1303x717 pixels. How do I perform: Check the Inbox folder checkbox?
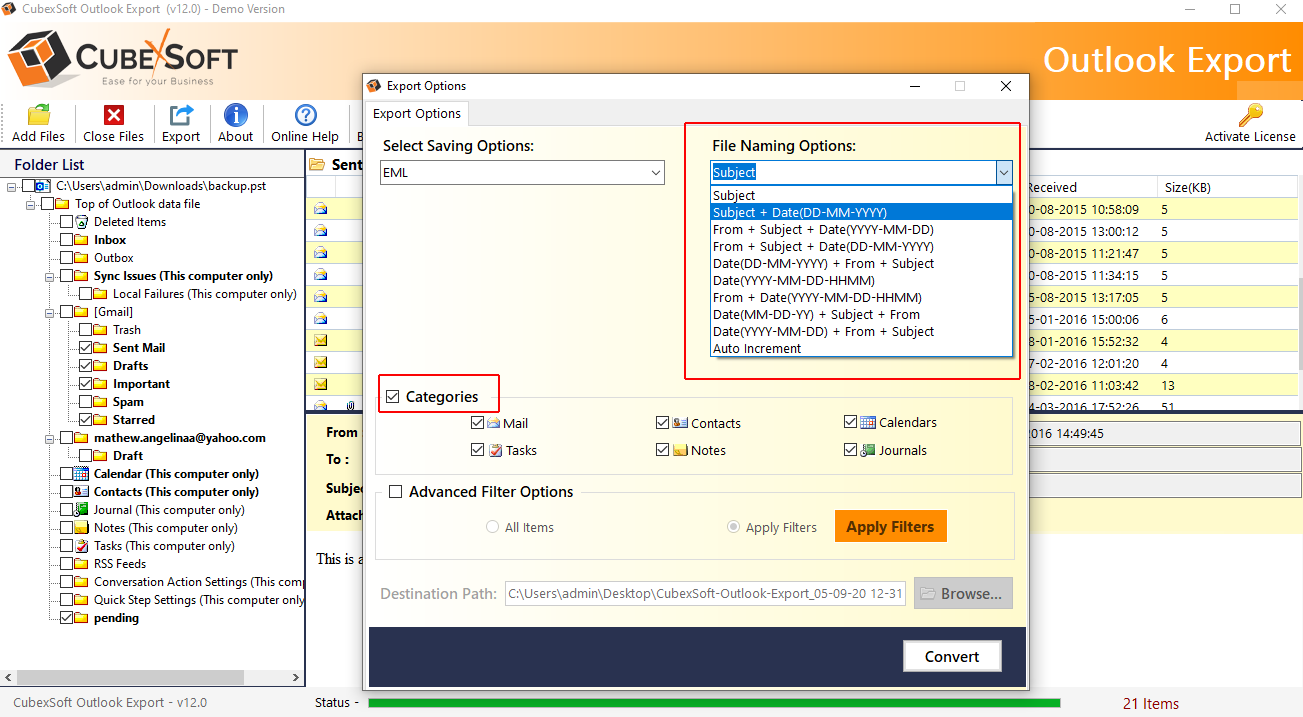pos(66,240)
